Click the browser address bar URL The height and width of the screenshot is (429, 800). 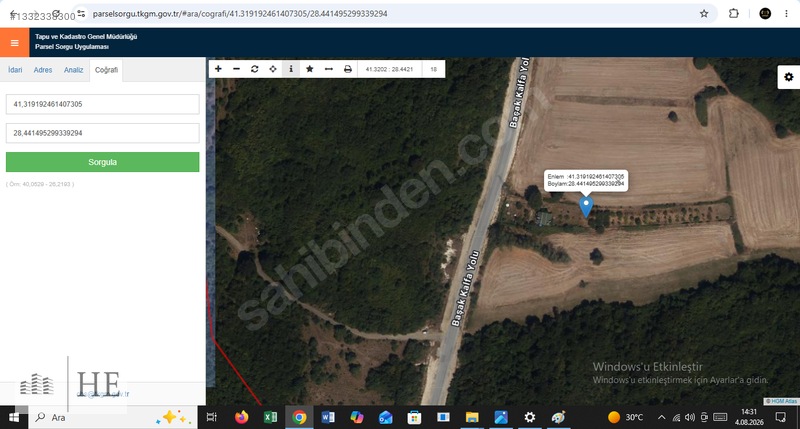point(240,14)
